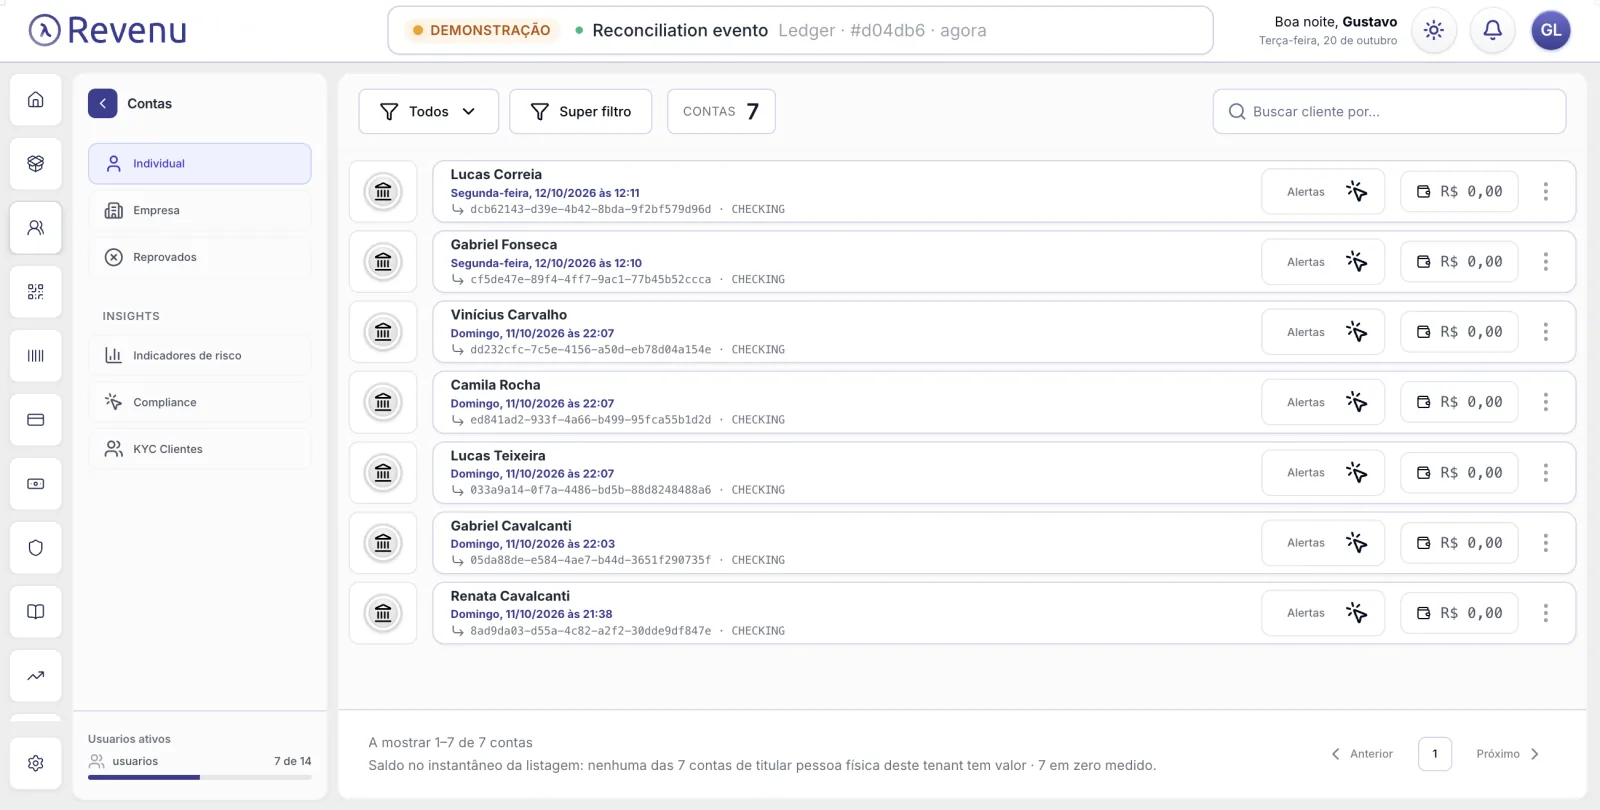The height and width of the screenshot is (810, 1600).
Task: Open the Reconciliation evento notification banner
Action: tap(800, 31)
